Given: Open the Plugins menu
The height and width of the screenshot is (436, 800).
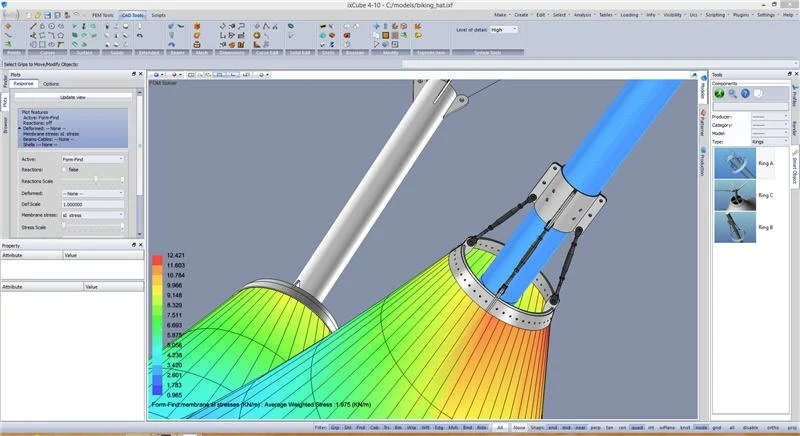Looking at the screenshot, I should click(742, 15).
